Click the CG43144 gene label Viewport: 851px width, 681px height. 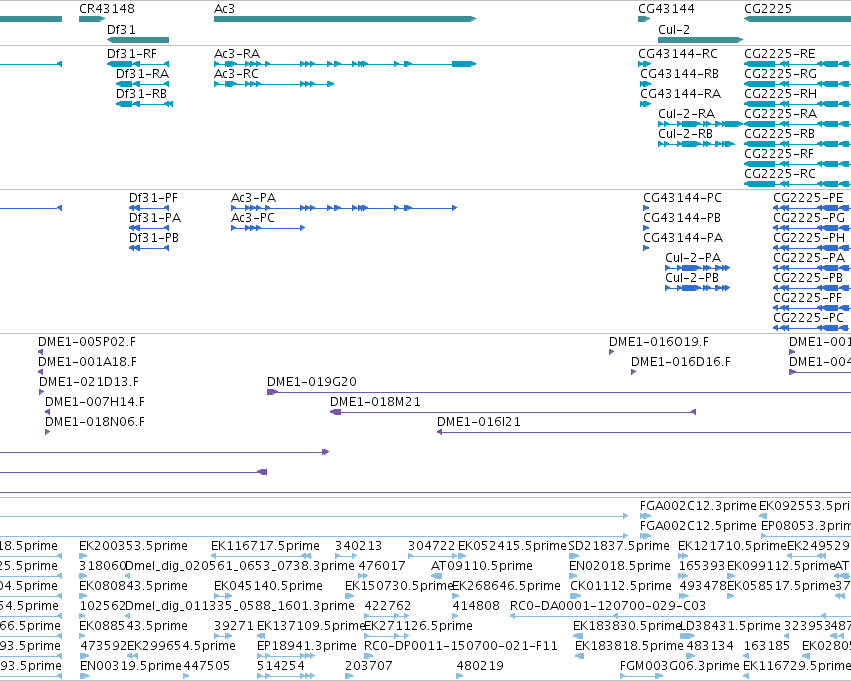[666, 9]
